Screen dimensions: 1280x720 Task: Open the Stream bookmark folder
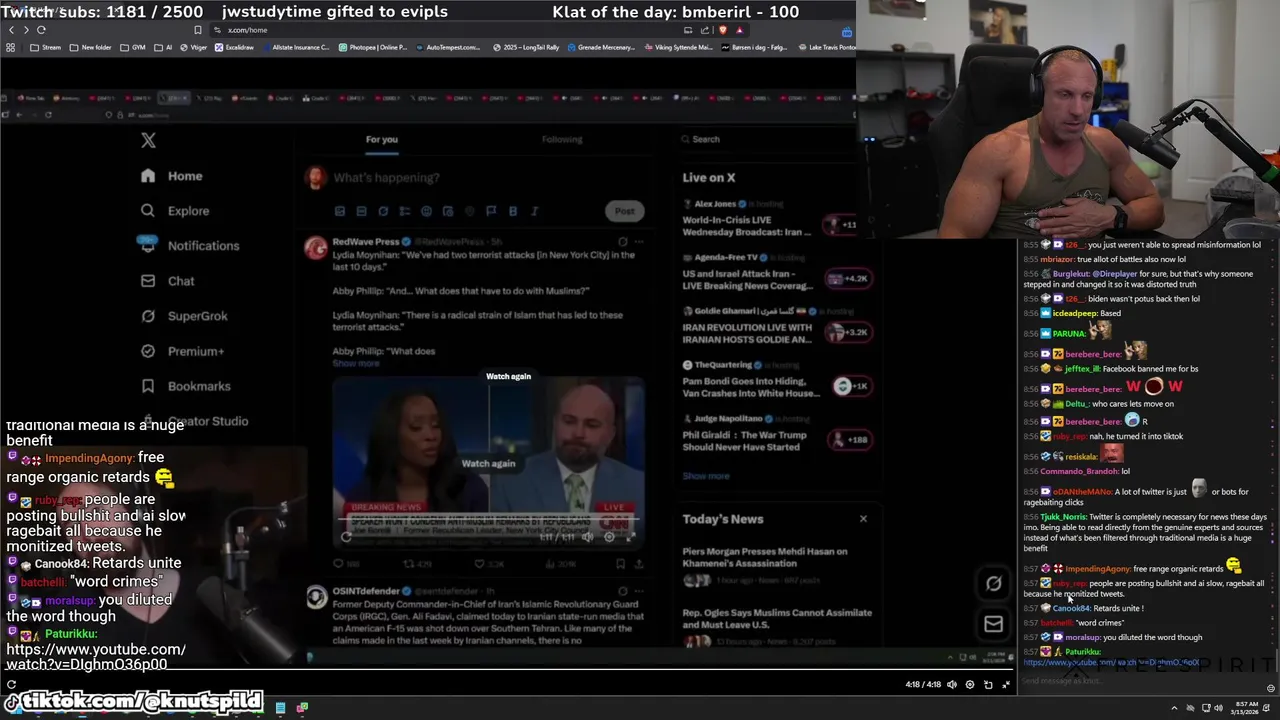coord(45,47)
